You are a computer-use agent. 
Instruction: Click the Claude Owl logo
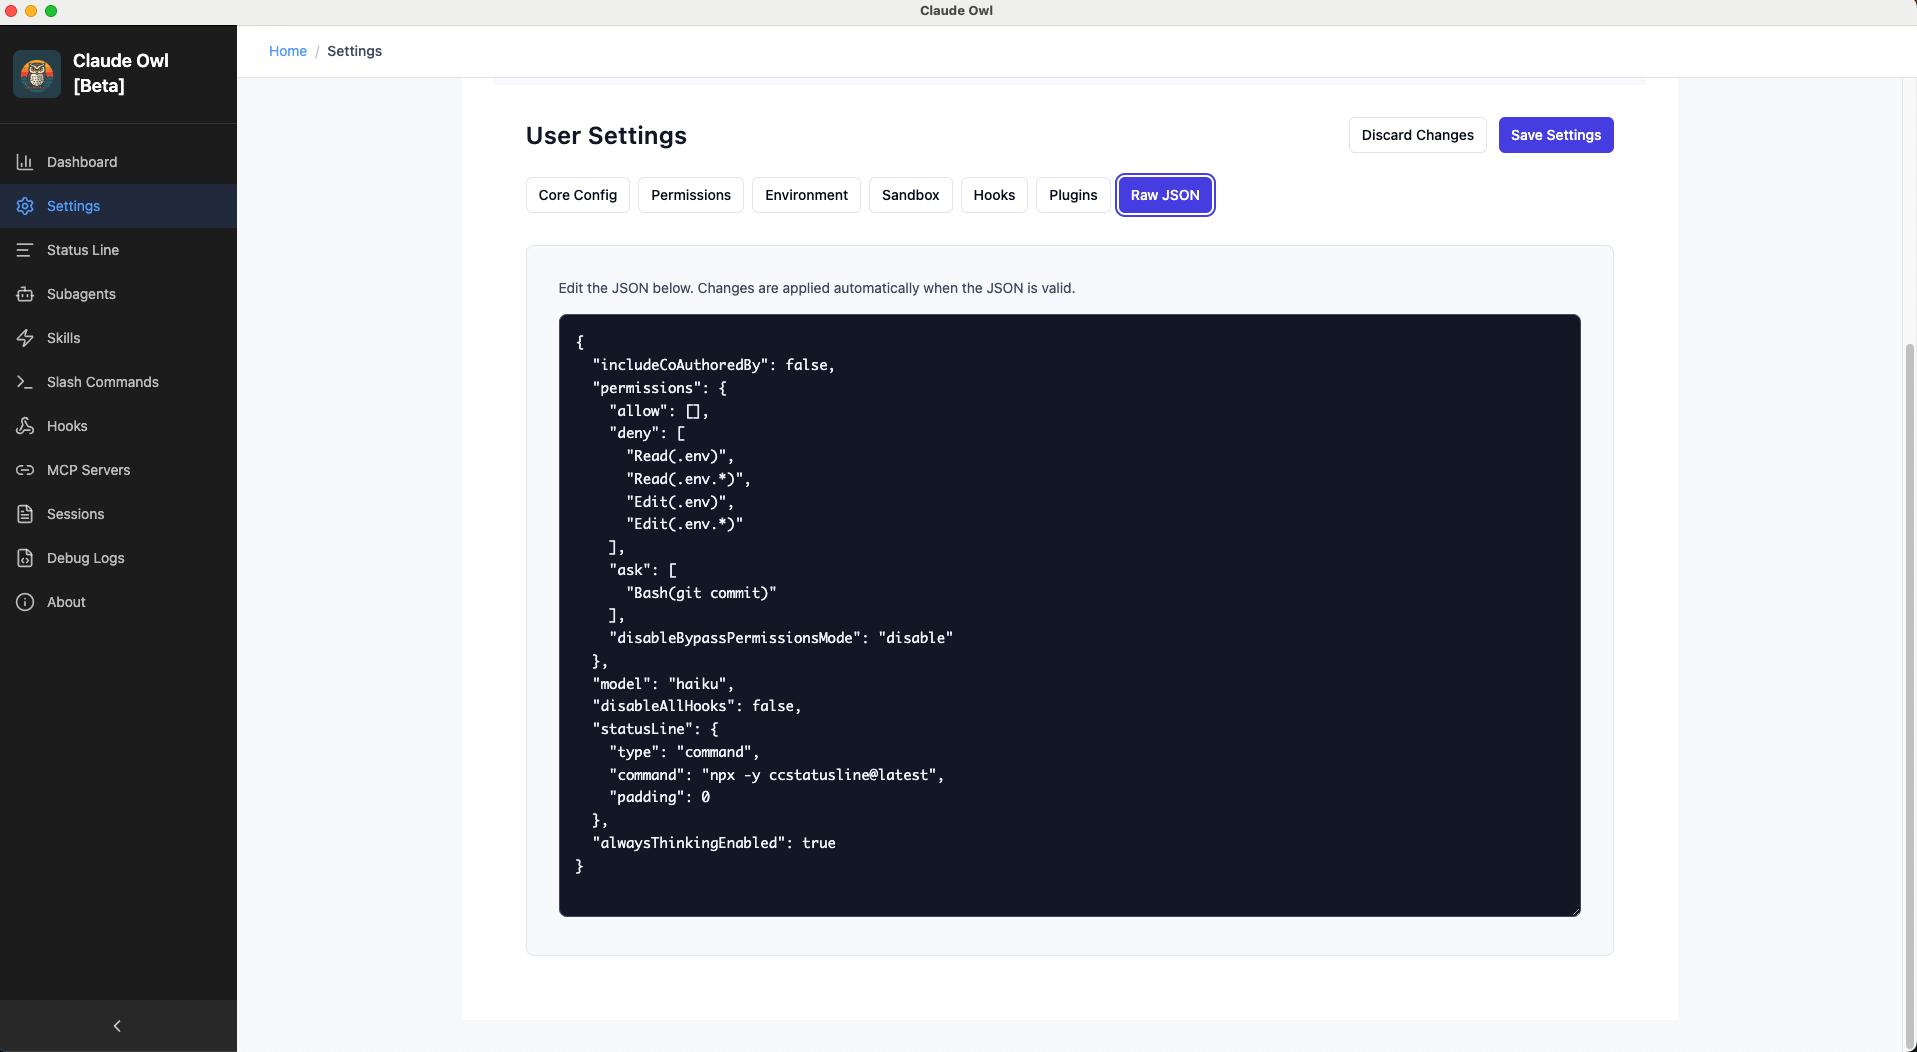coord(36,73)
